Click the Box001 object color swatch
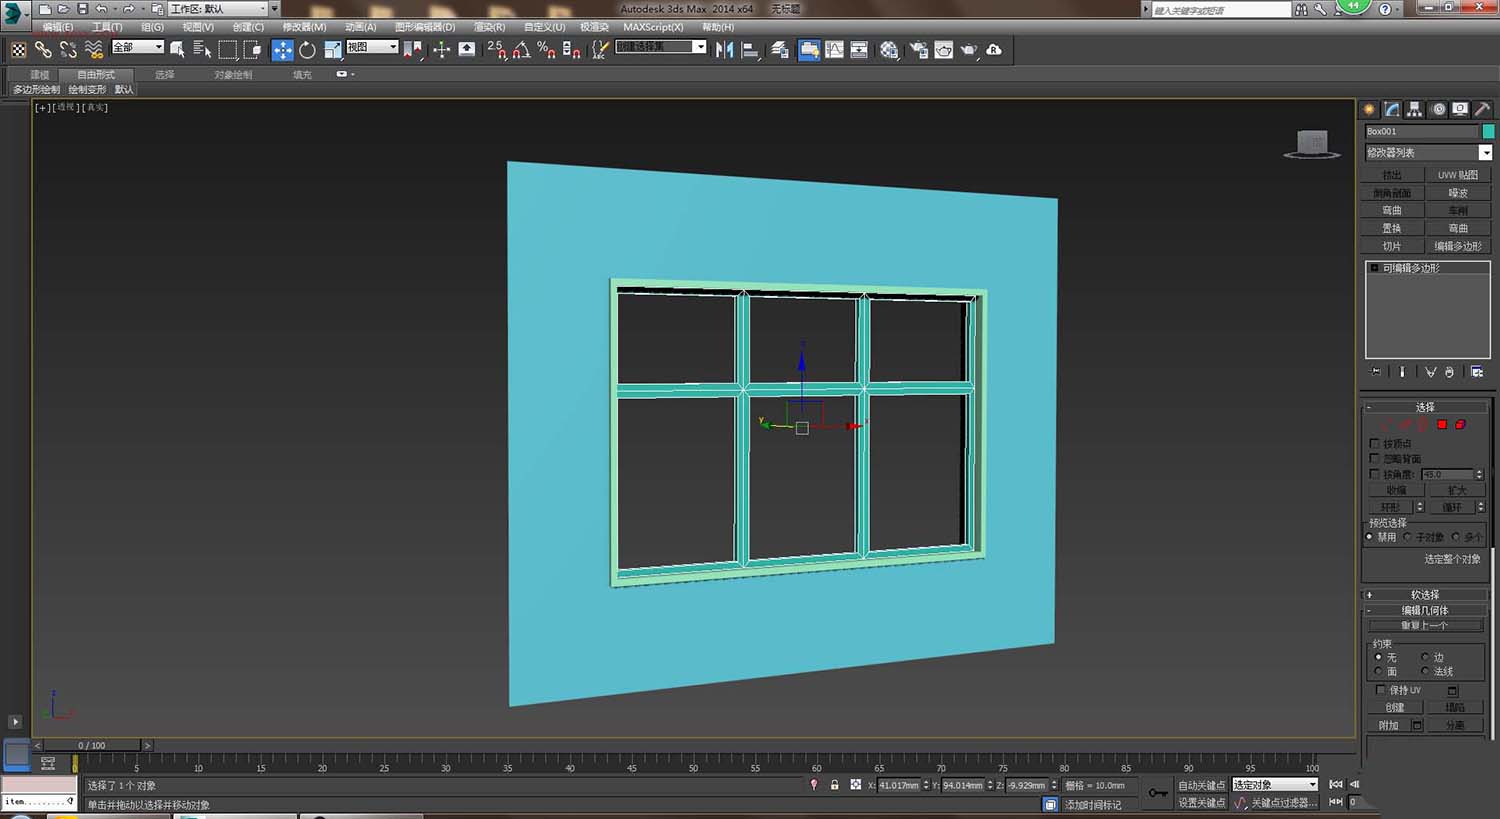1500x819 pixels. tap(1488, 132)
